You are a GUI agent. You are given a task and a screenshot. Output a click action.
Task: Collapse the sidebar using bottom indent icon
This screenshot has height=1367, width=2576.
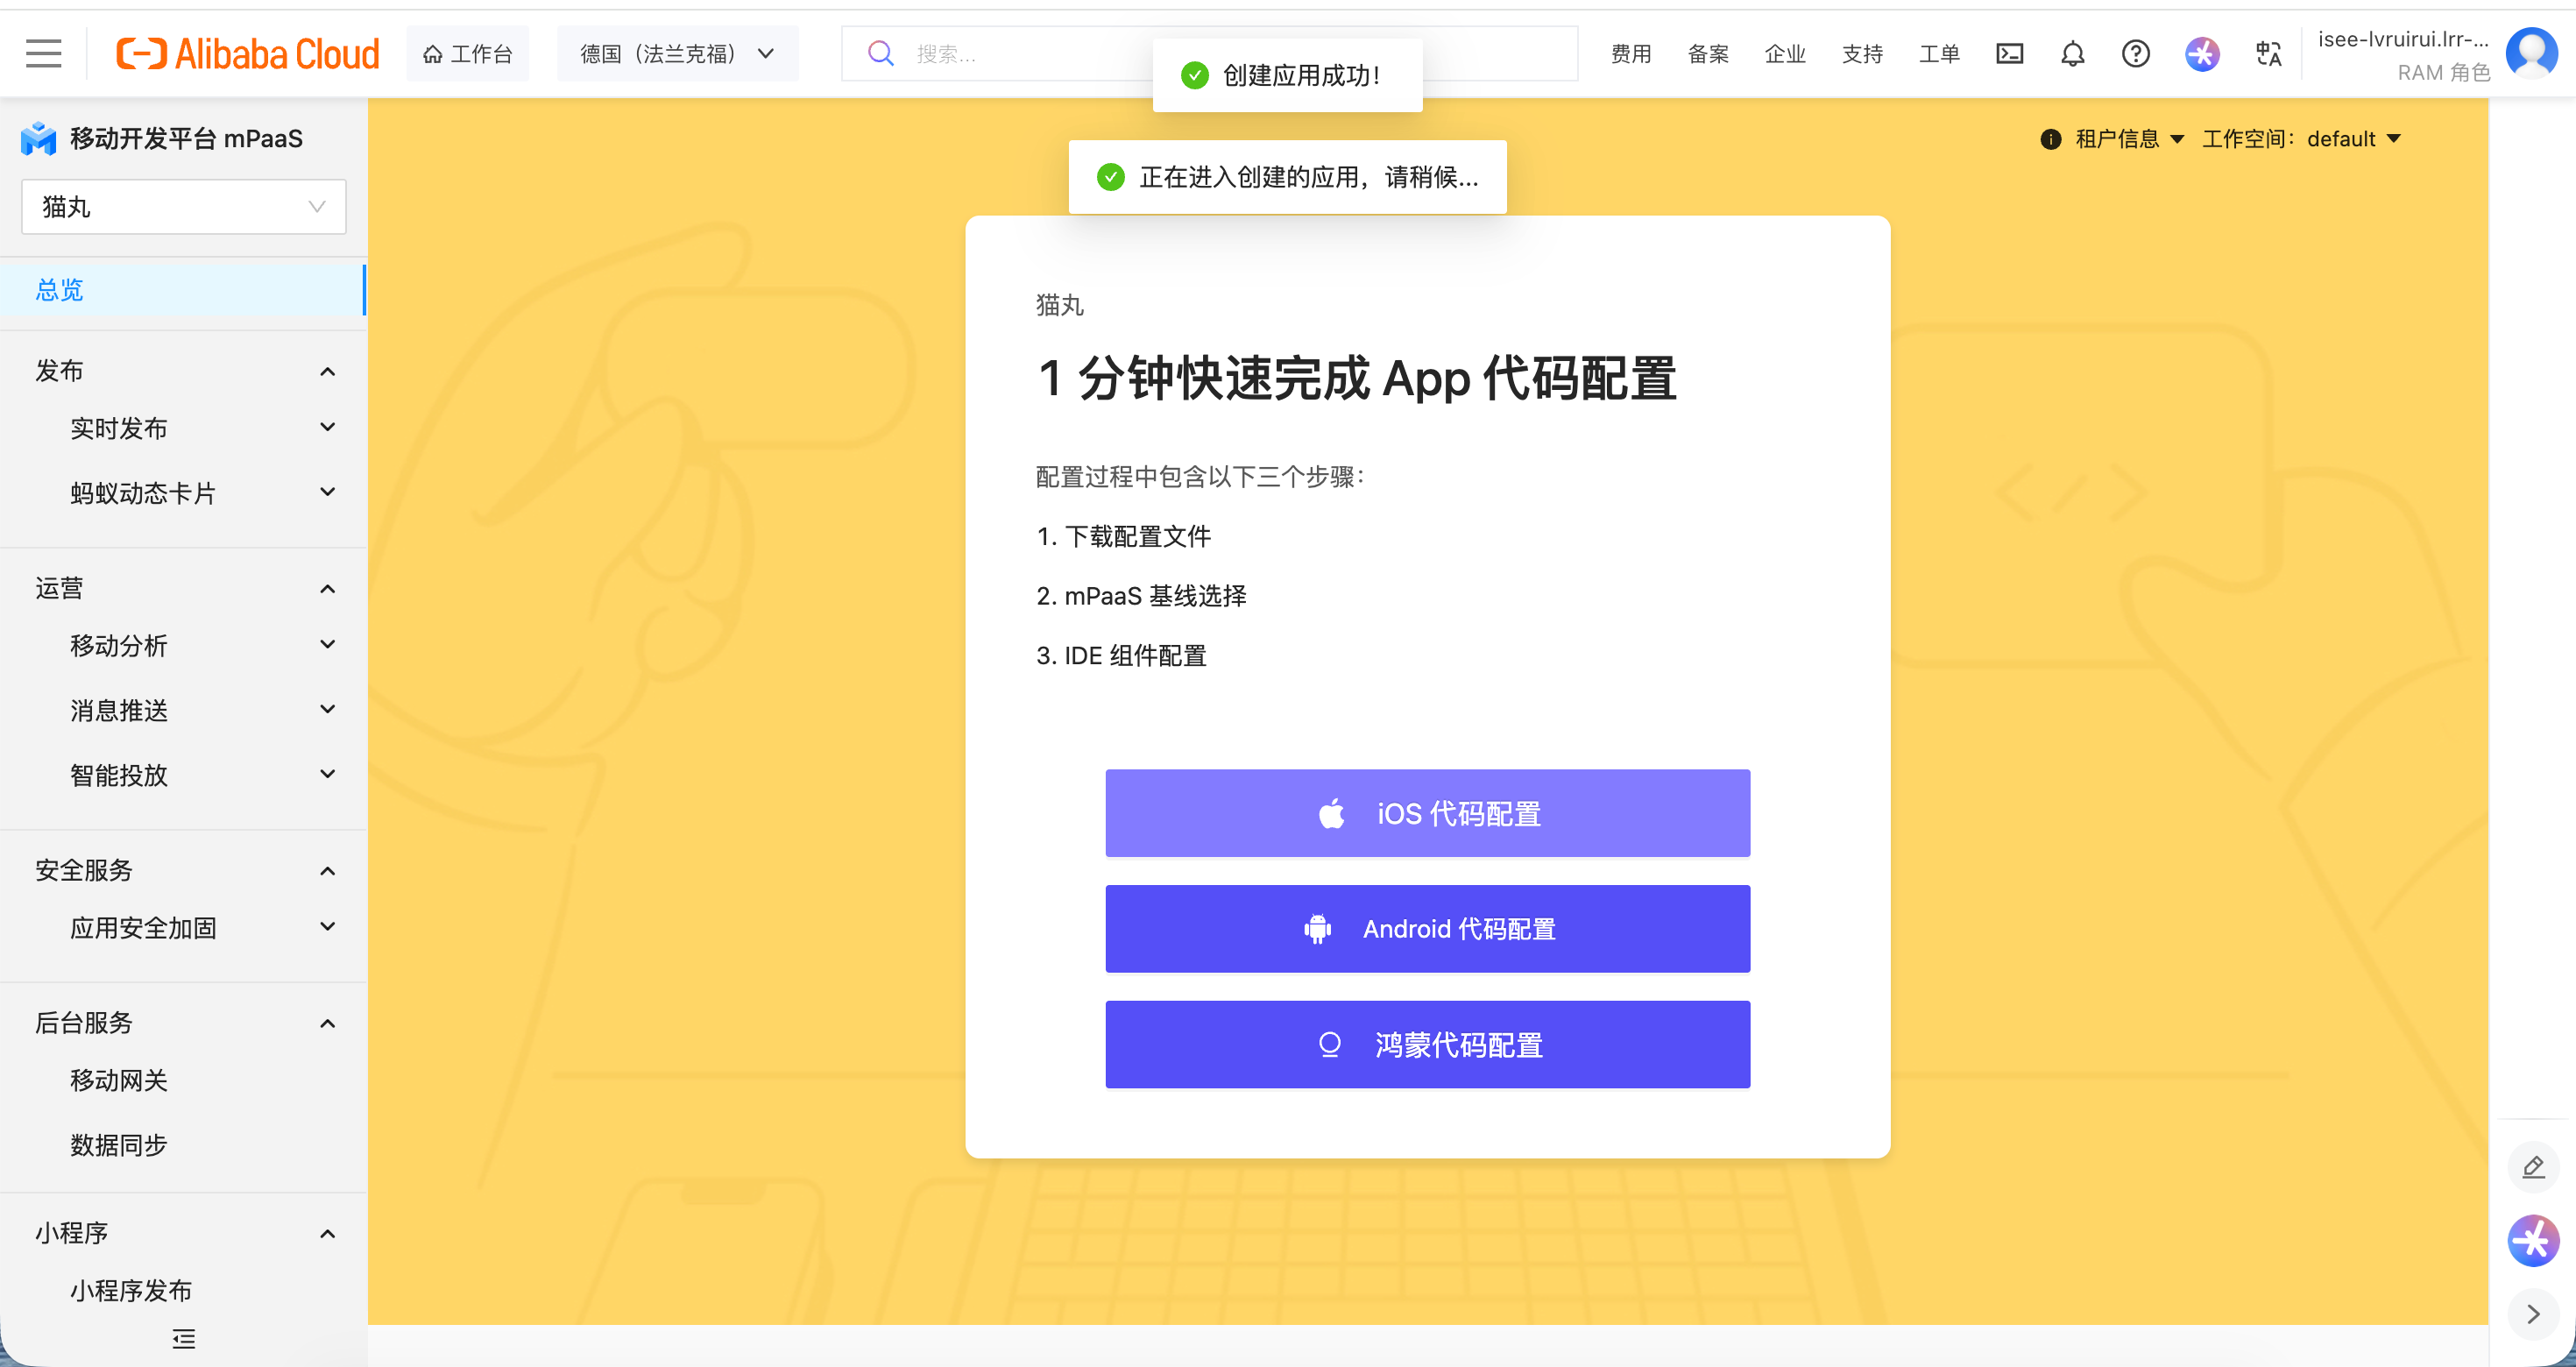point(183,1338)
